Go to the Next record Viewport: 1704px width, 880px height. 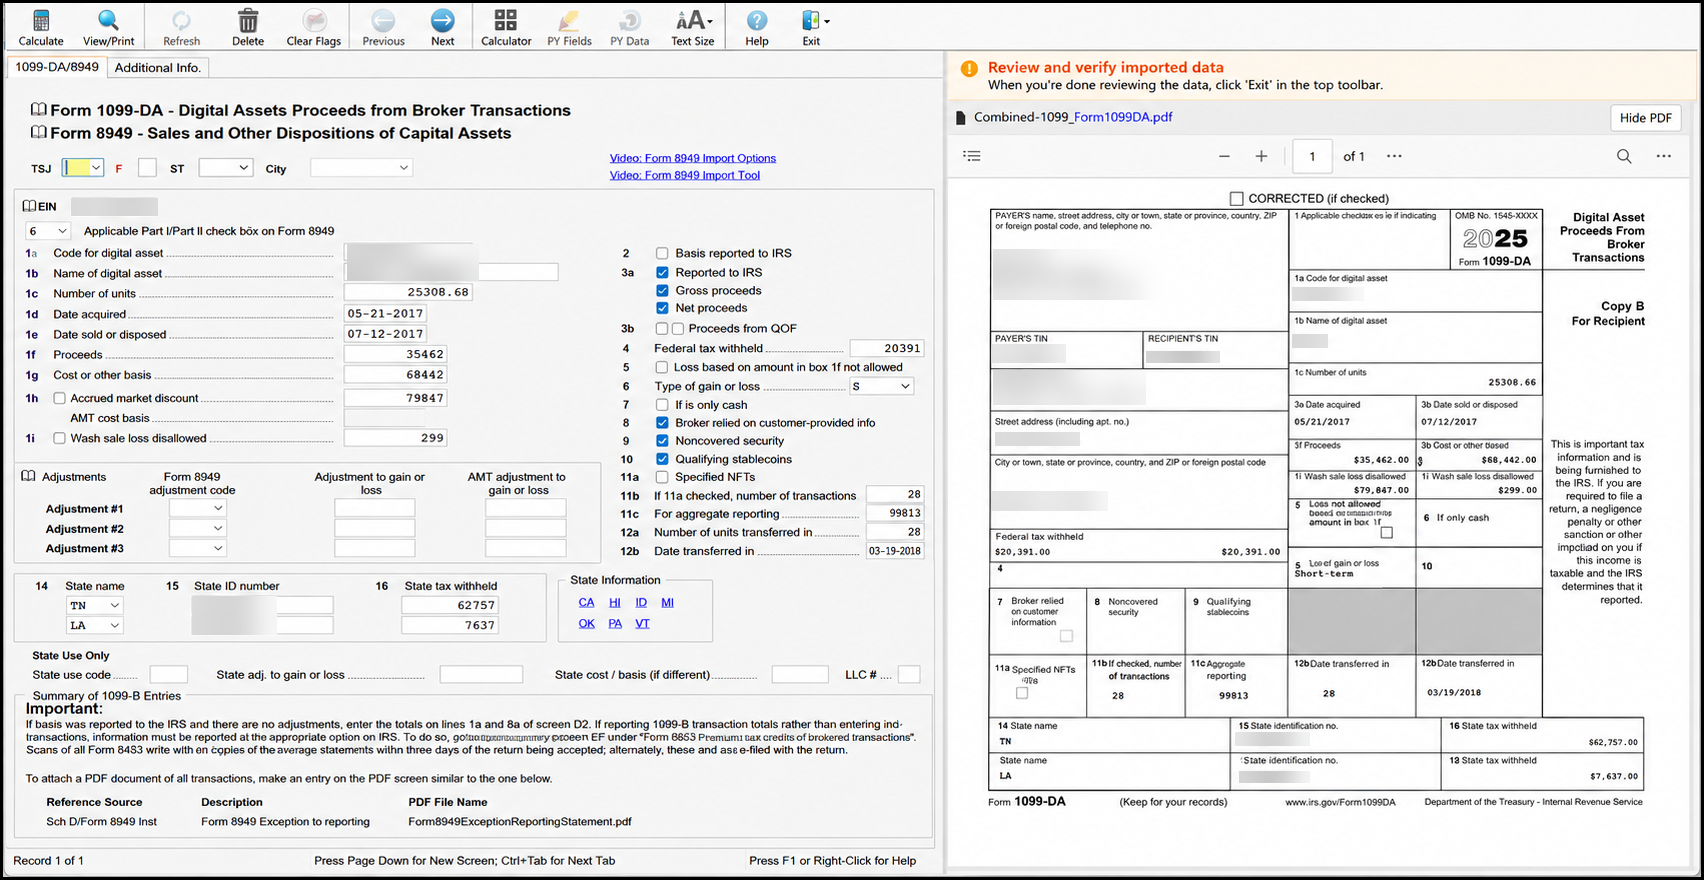(442, 27)
